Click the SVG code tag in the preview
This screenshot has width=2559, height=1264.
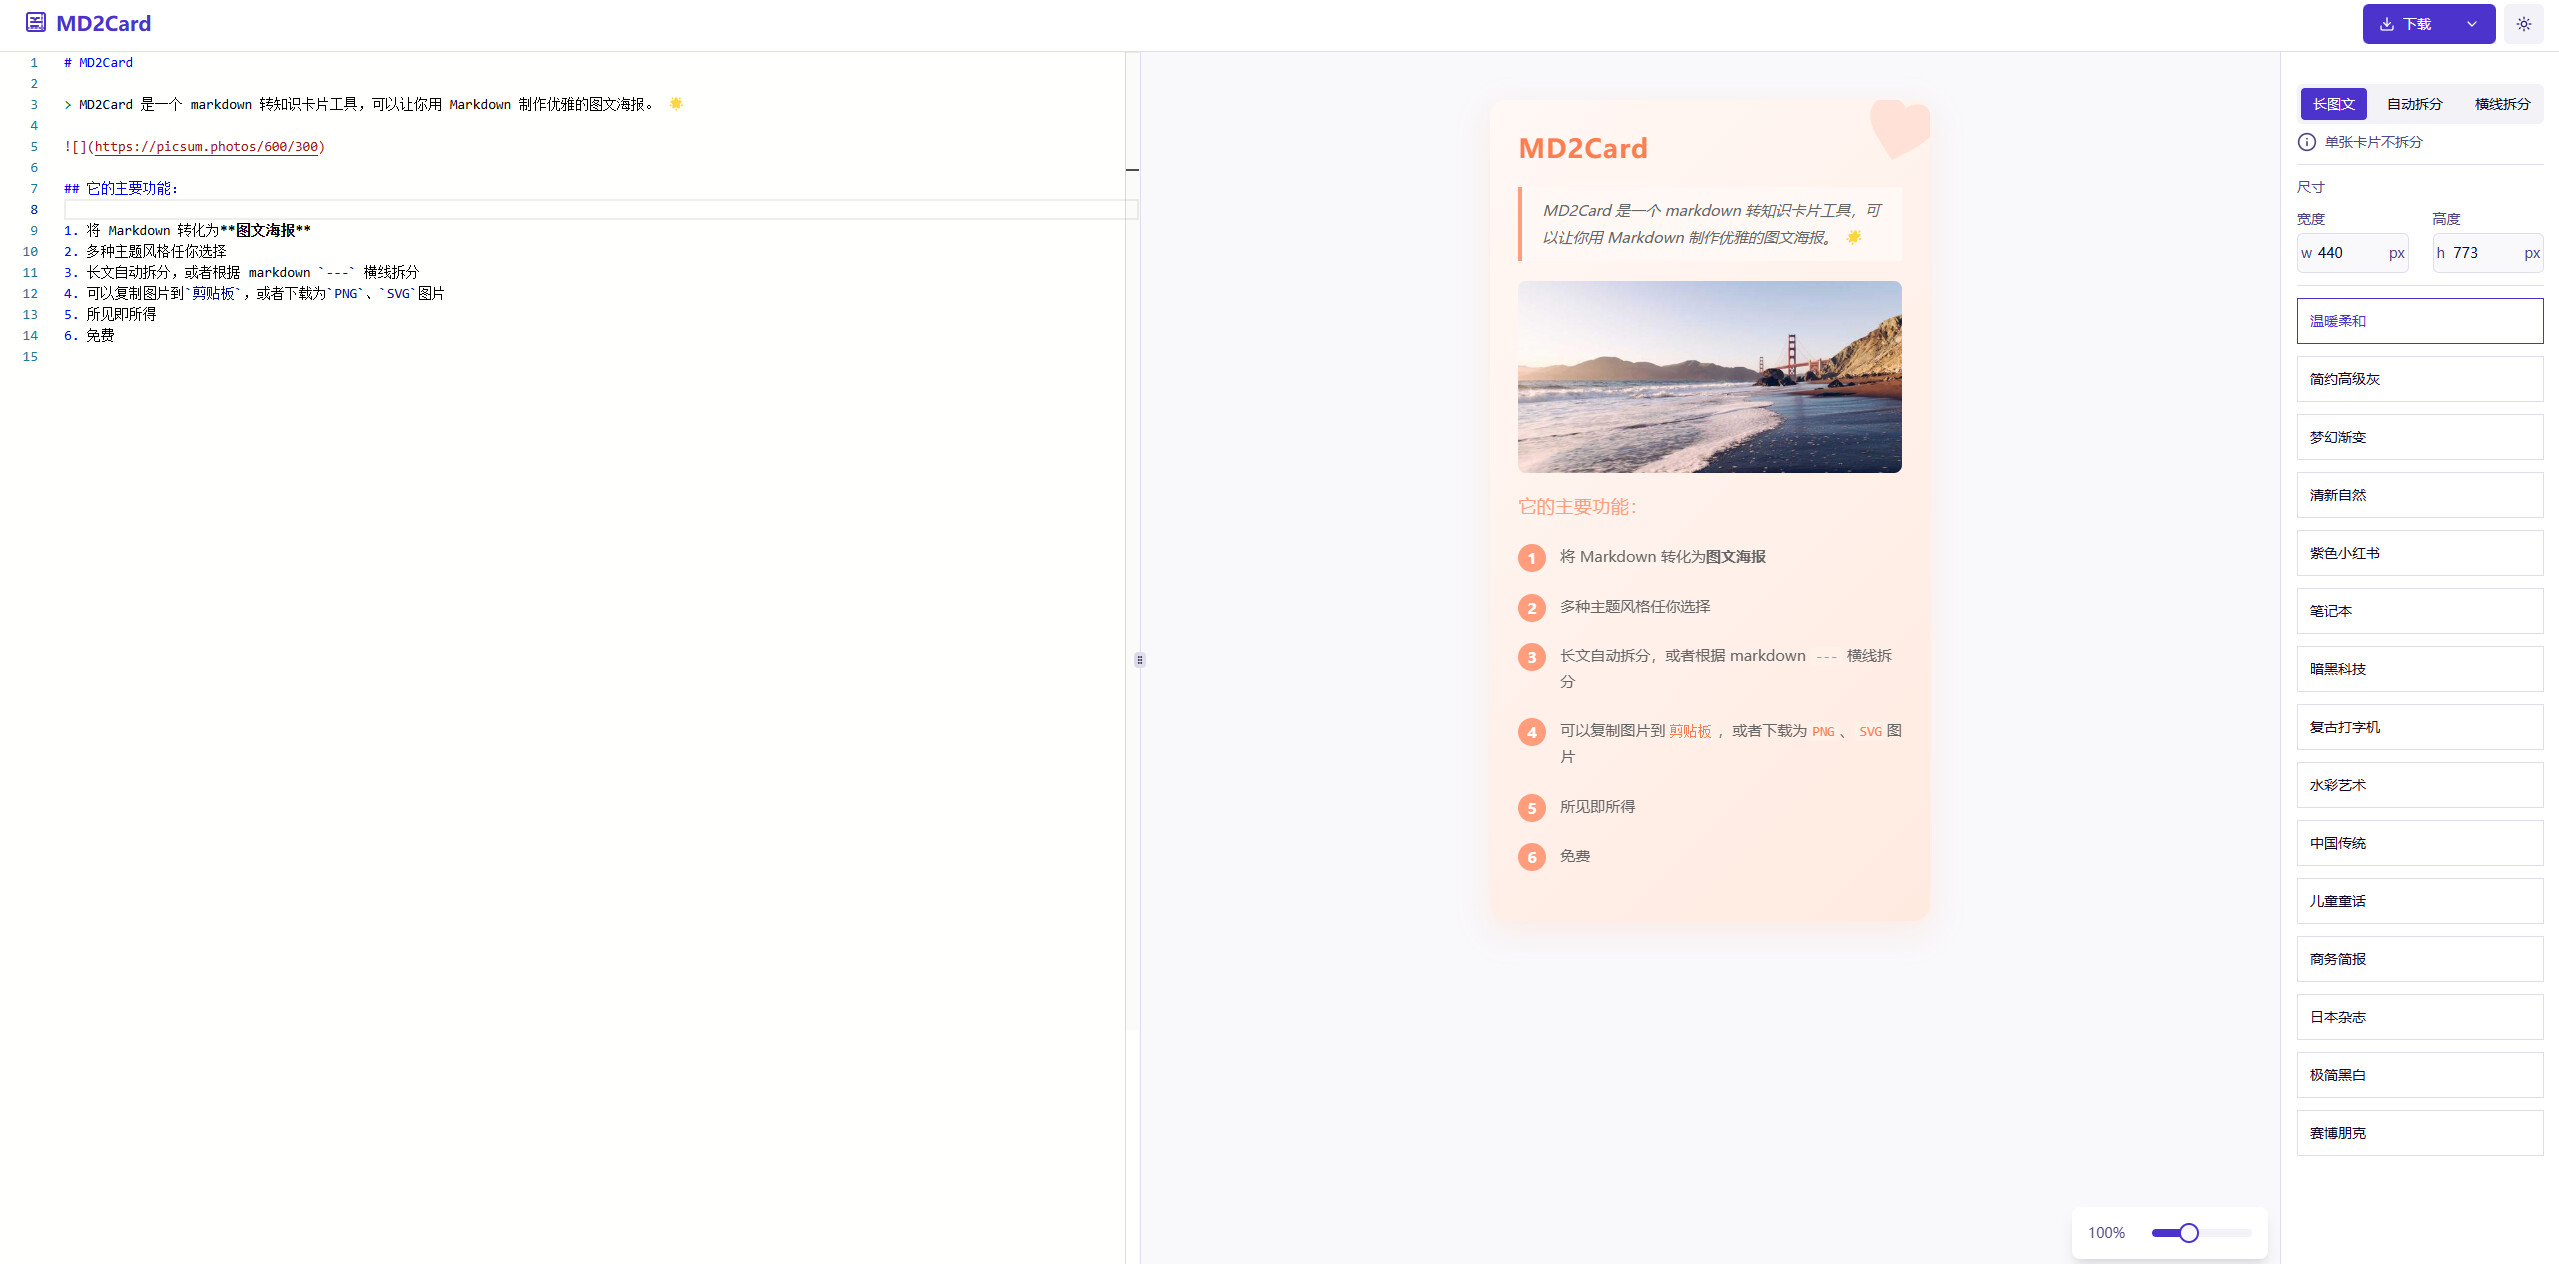coord(1870,732)
